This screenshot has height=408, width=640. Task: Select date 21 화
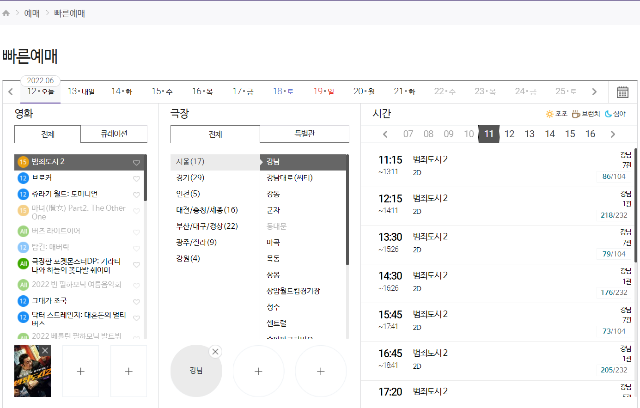coord(404,91)
